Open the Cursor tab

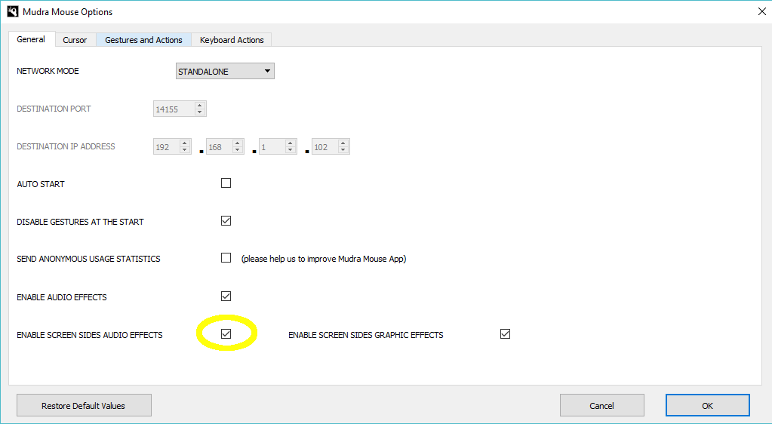coord(75,40)
